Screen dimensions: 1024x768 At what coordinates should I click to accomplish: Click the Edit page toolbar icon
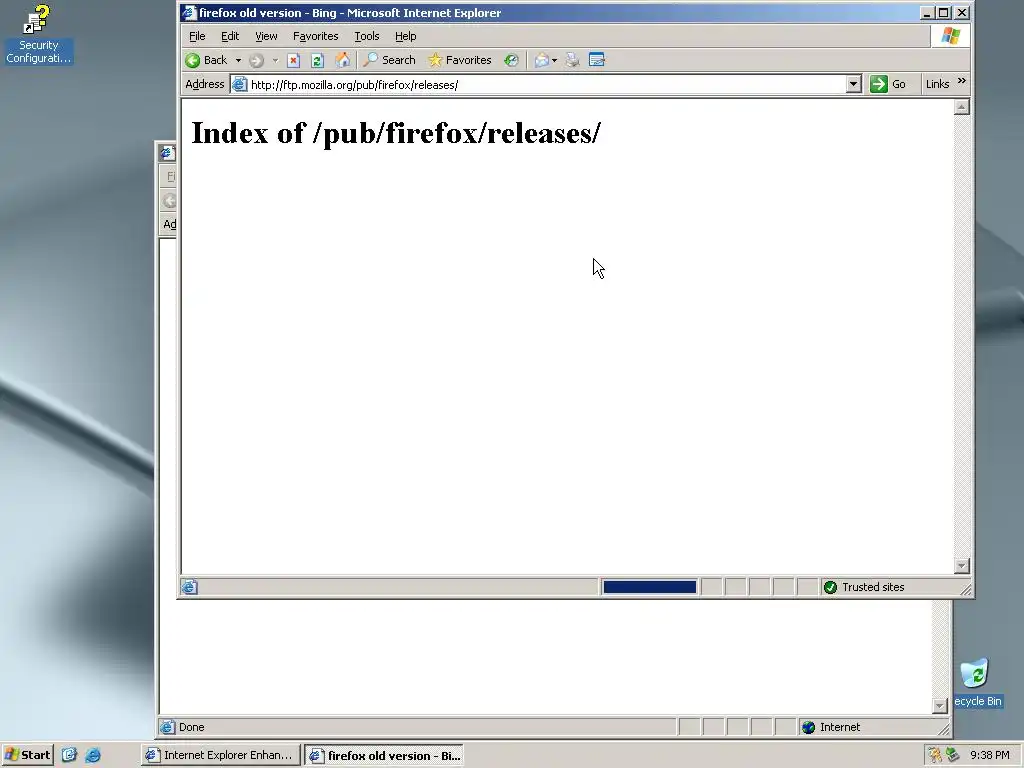(596, 60)
